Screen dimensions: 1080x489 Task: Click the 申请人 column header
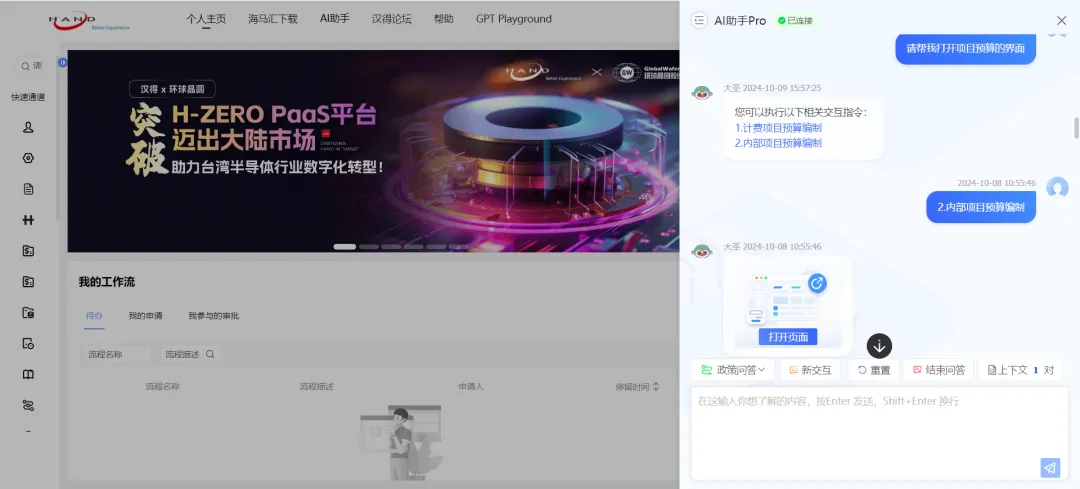pos(471,387)
